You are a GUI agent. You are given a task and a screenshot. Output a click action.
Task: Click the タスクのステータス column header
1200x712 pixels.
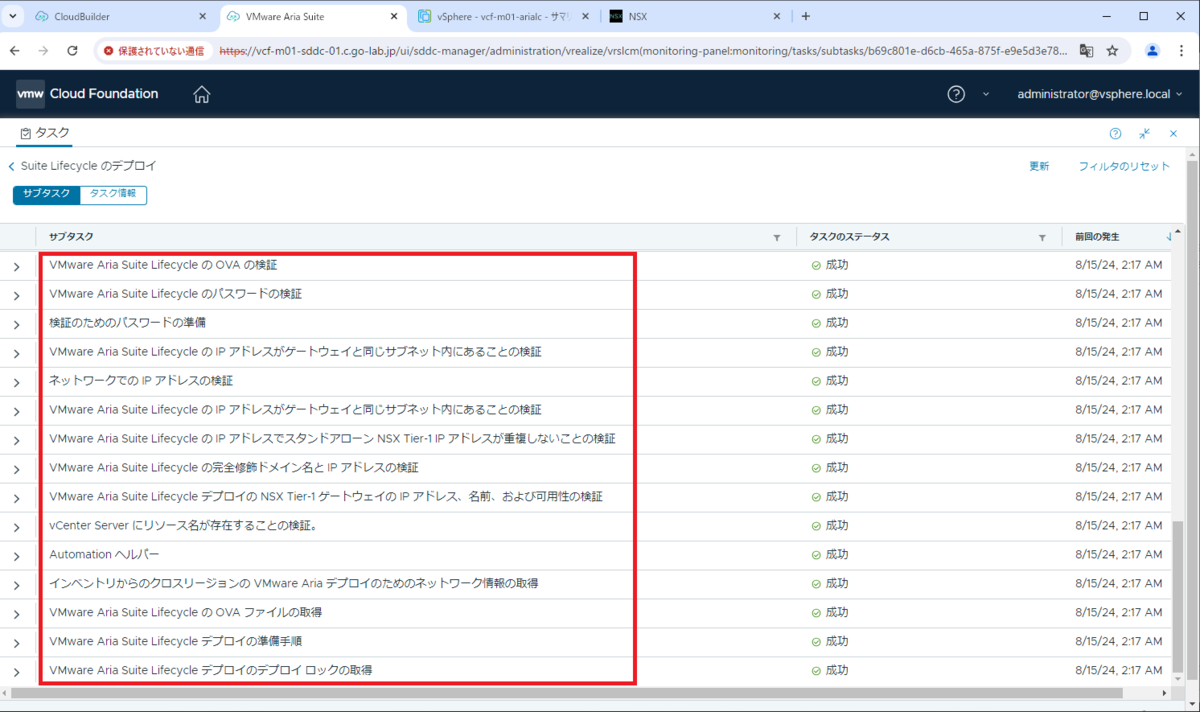coord(849,237)
